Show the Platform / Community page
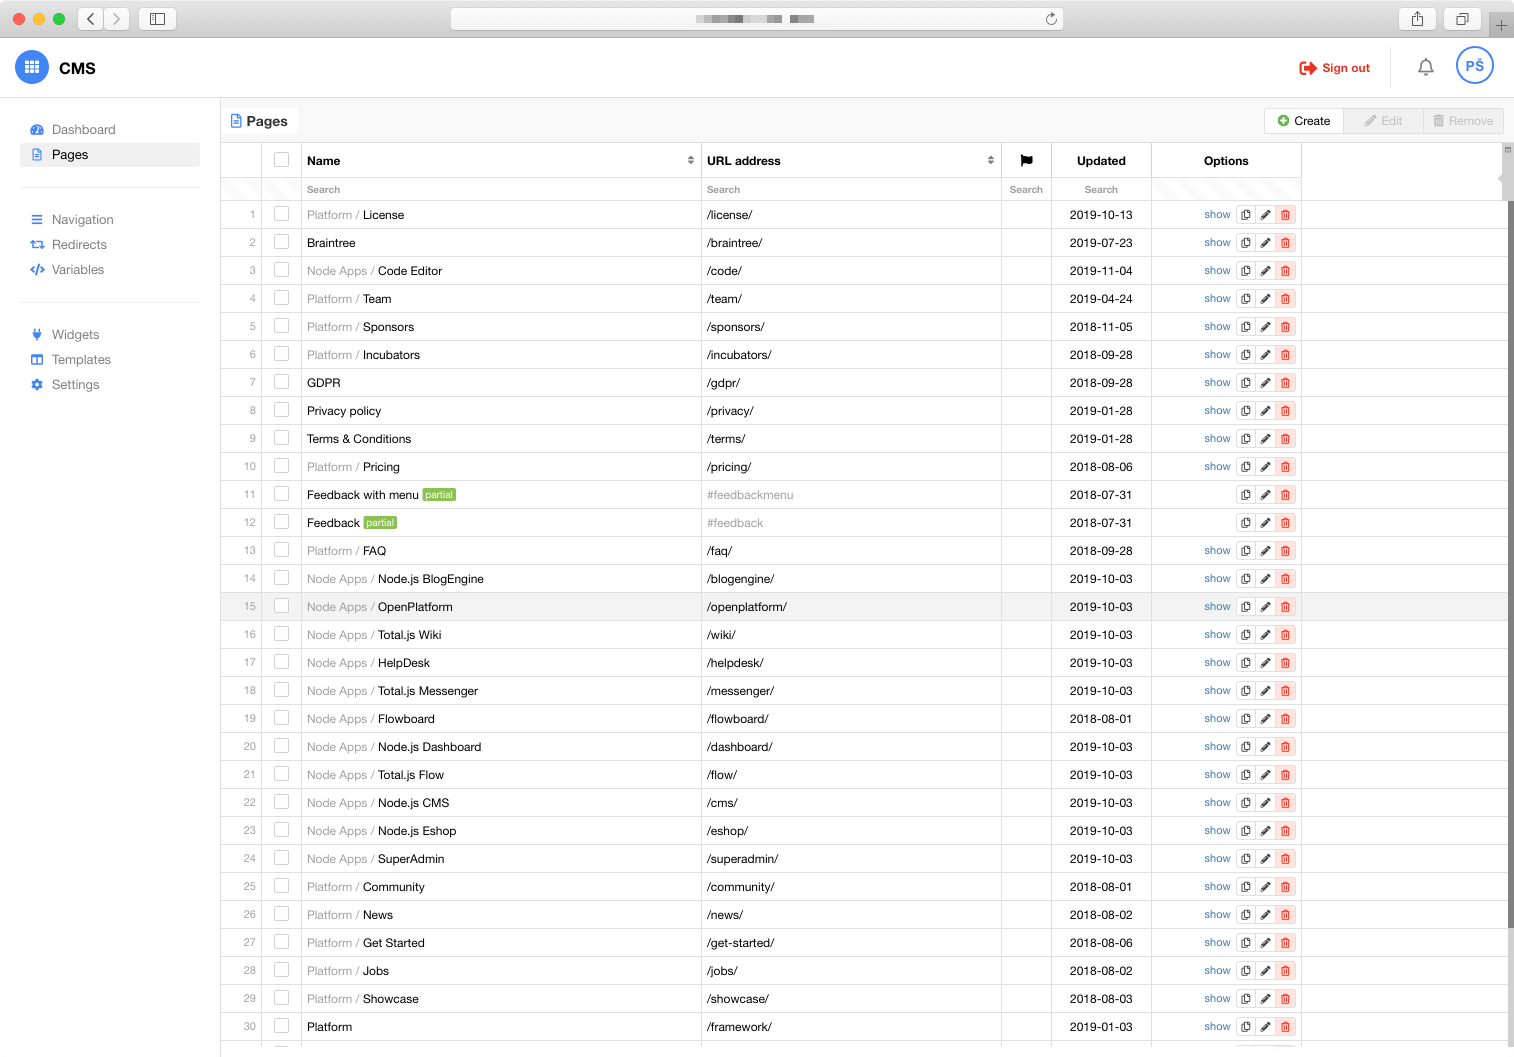This screenshot has width=1514, height=1057. (x=1217, y=887)
